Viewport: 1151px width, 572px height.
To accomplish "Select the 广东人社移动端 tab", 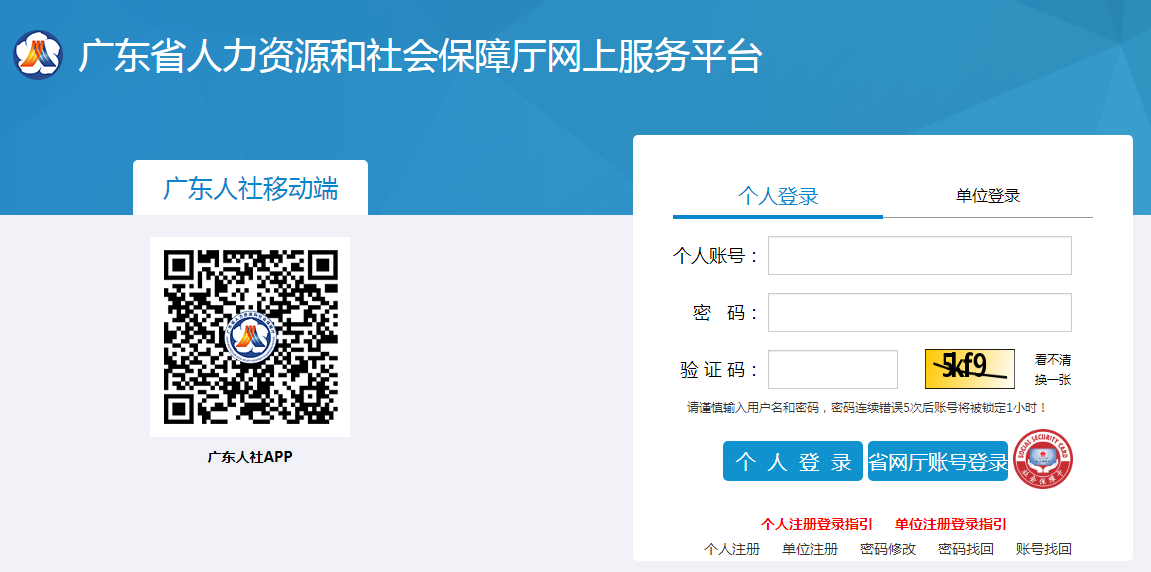I will click(x=250, y=188).
